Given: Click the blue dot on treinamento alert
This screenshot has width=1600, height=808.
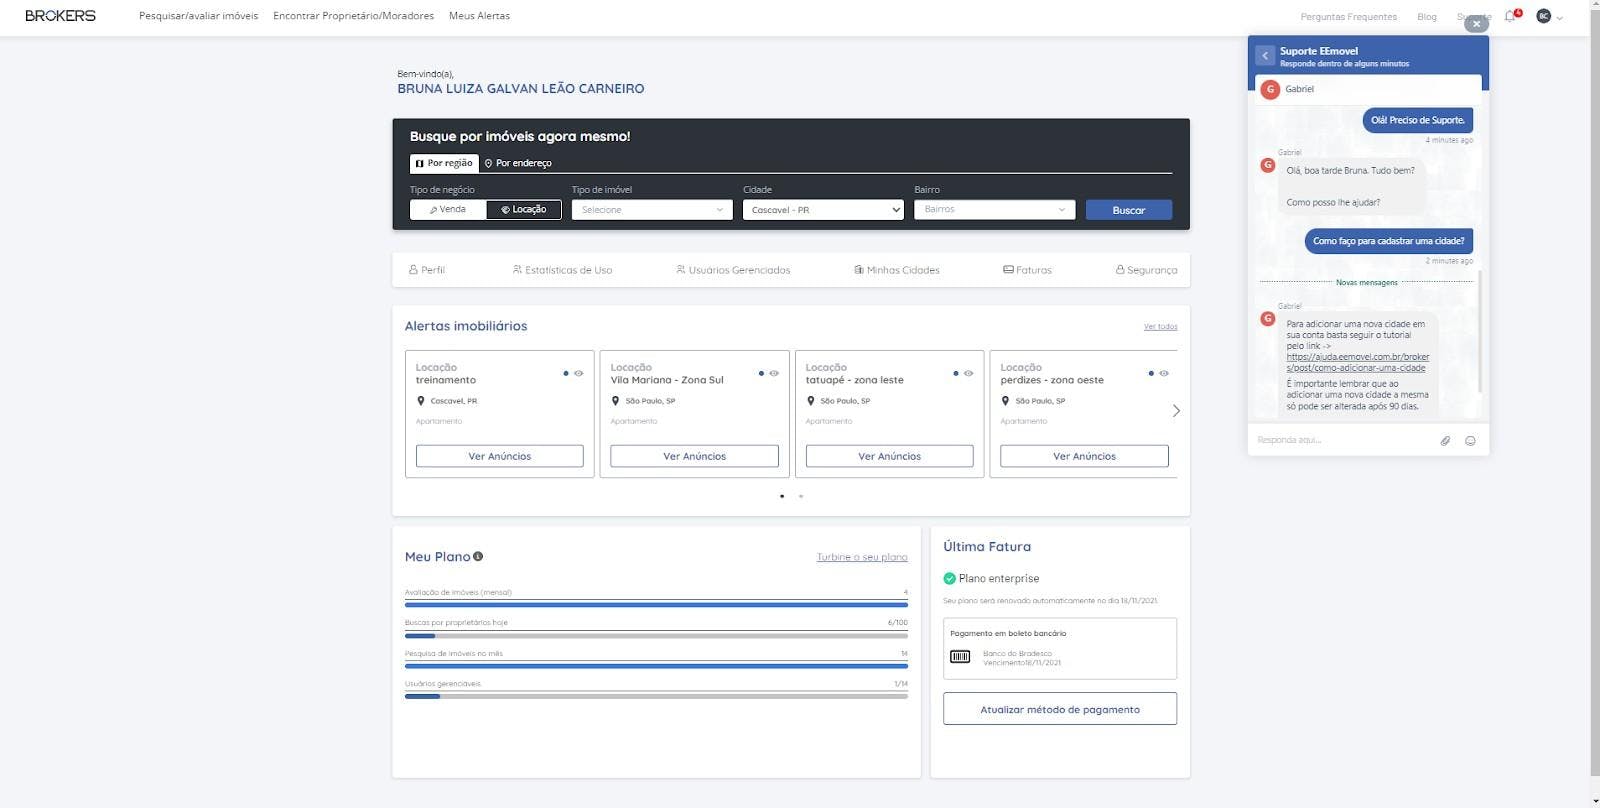Looking at the screenshot, I should point(566,373).
